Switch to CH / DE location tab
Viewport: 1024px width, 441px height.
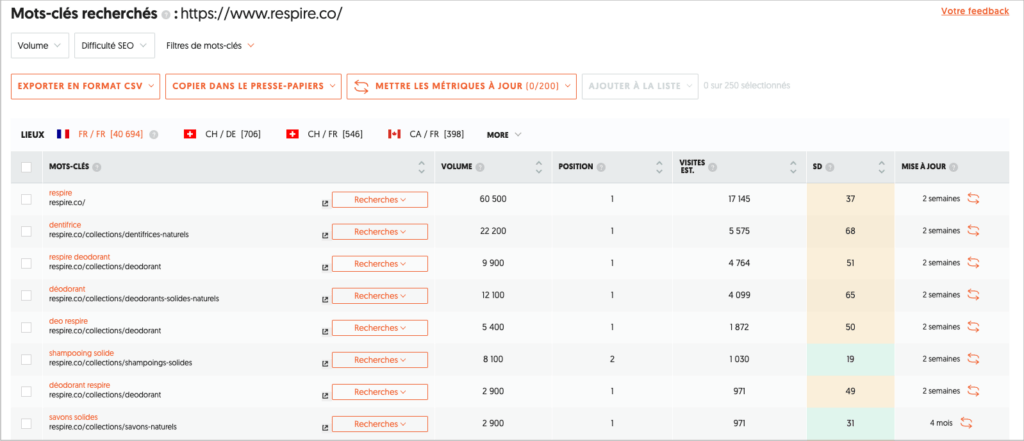[x=223, y=135]
